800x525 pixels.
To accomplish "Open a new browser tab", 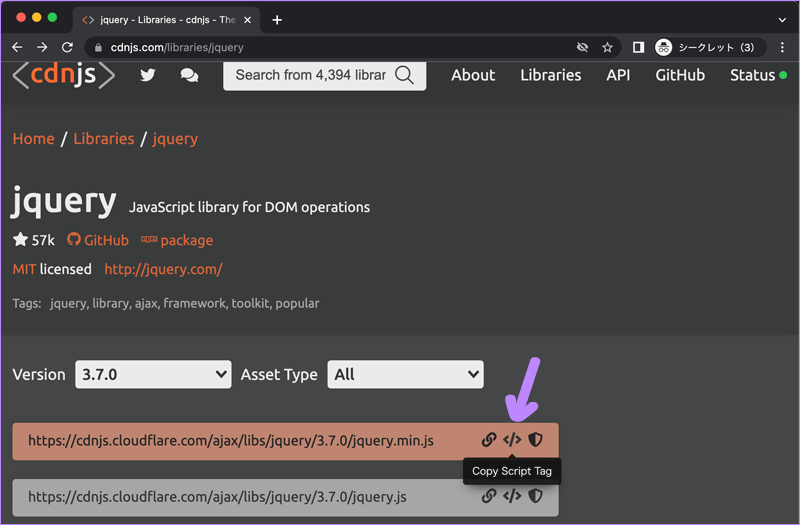I will coord(277,20).
